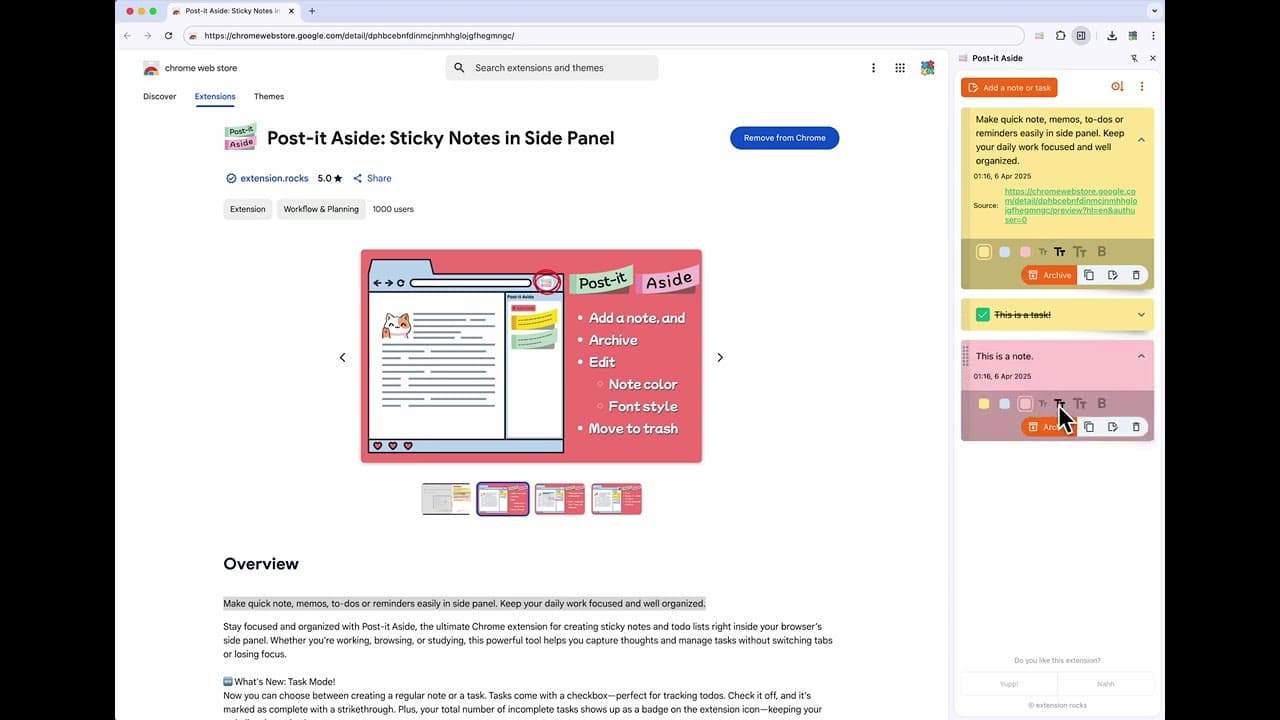
Task: Toggle bold on the pink note
Action: [1102, 404]
